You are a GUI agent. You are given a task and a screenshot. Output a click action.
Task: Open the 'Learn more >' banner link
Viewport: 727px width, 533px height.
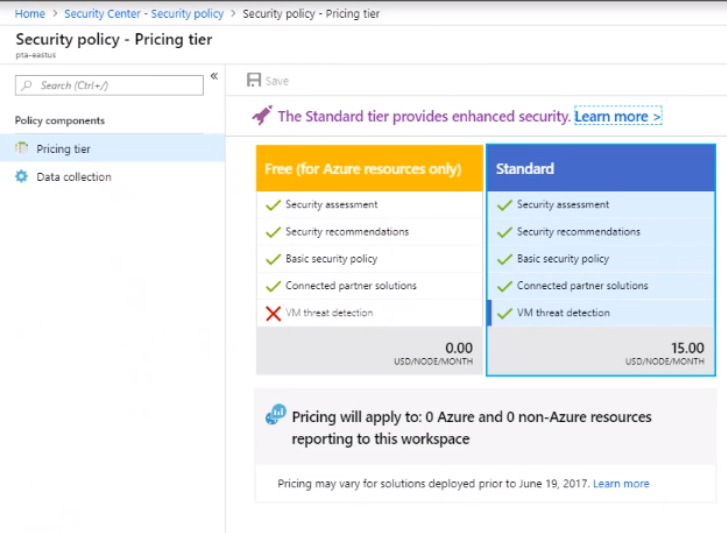pos(617,116)
